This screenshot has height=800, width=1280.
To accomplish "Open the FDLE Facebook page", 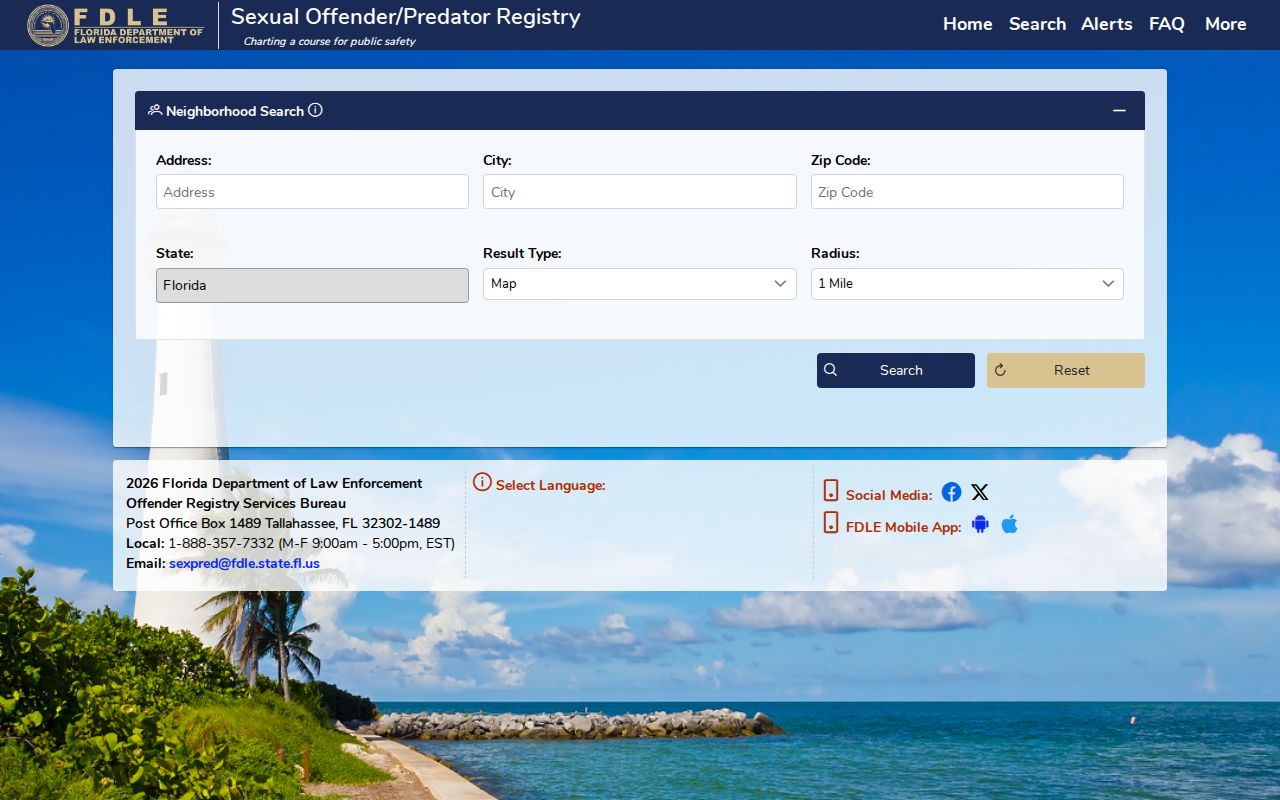I will point(951,492).
